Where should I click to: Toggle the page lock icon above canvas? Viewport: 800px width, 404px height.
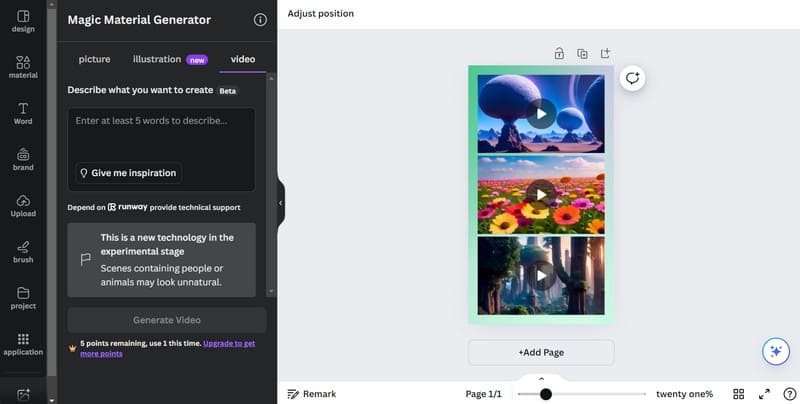(558, 53)
